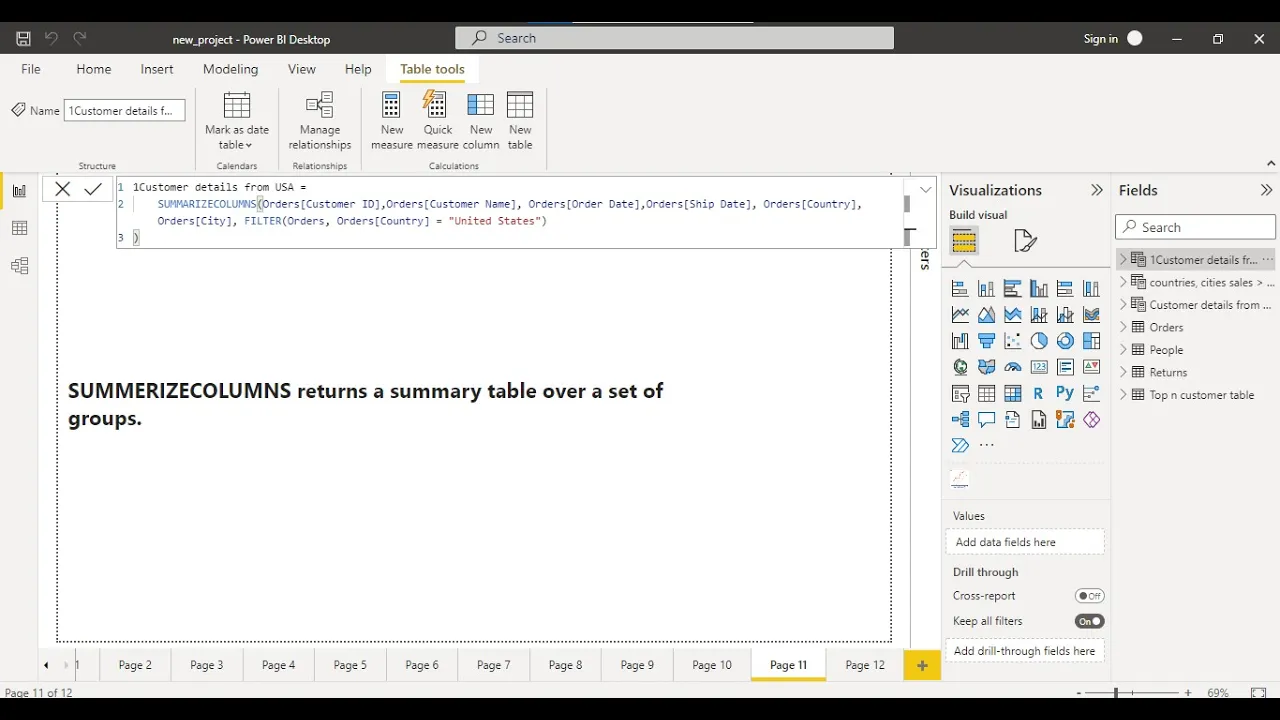Click the Fields search box
The height and width of the screenshot is (720, 1280).
pyautogui.click(x=1196, y=227)
